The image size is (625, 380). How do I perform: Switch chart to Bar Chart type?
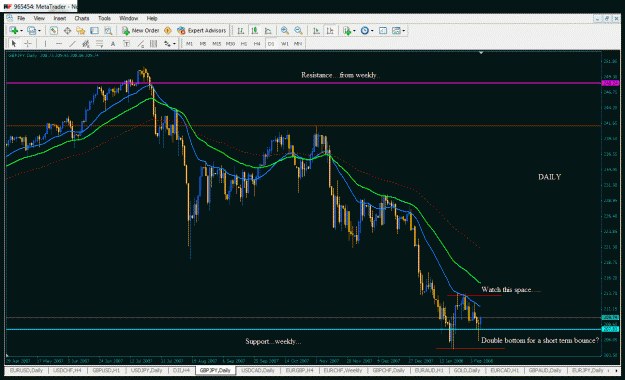(241, 31)
